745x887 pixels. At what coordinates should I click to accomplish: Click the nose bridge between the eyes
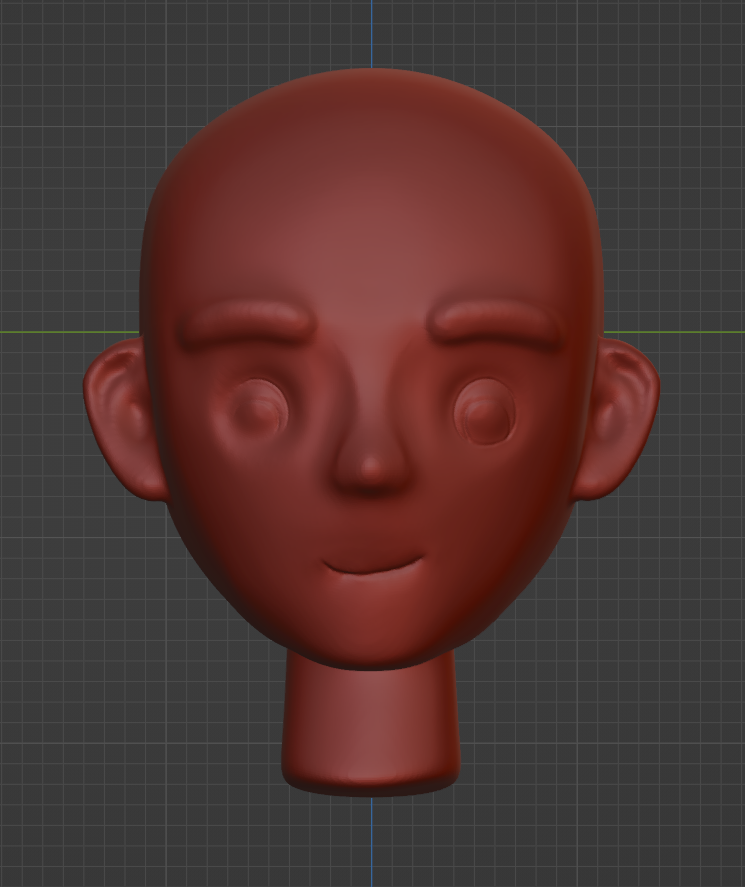click(372, 390)
